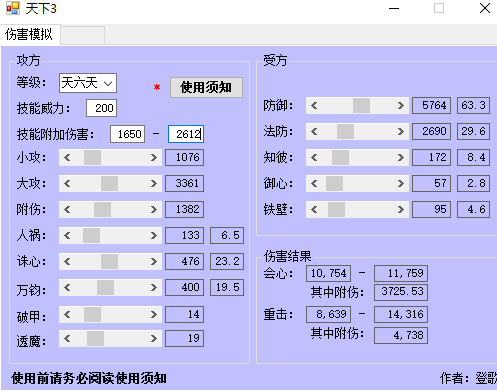Click the 防御 percentage box 63.3
Screen dimensions: 497x391
473,105
